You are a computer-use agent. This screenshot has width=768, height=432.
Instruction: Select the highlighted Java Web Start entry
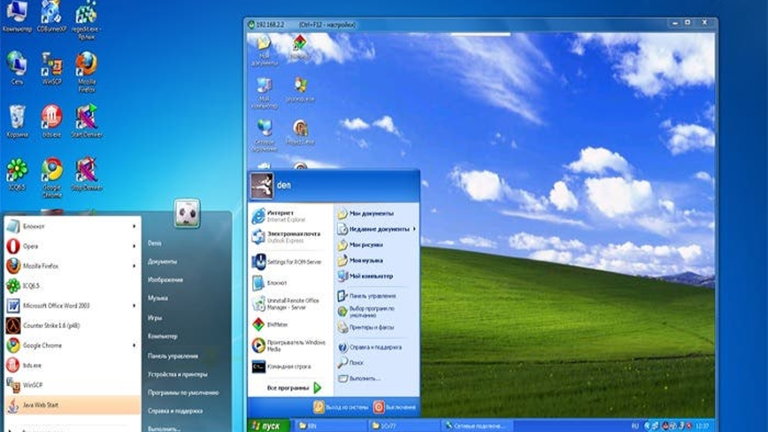pyautogui.click(x=72, y=405)
